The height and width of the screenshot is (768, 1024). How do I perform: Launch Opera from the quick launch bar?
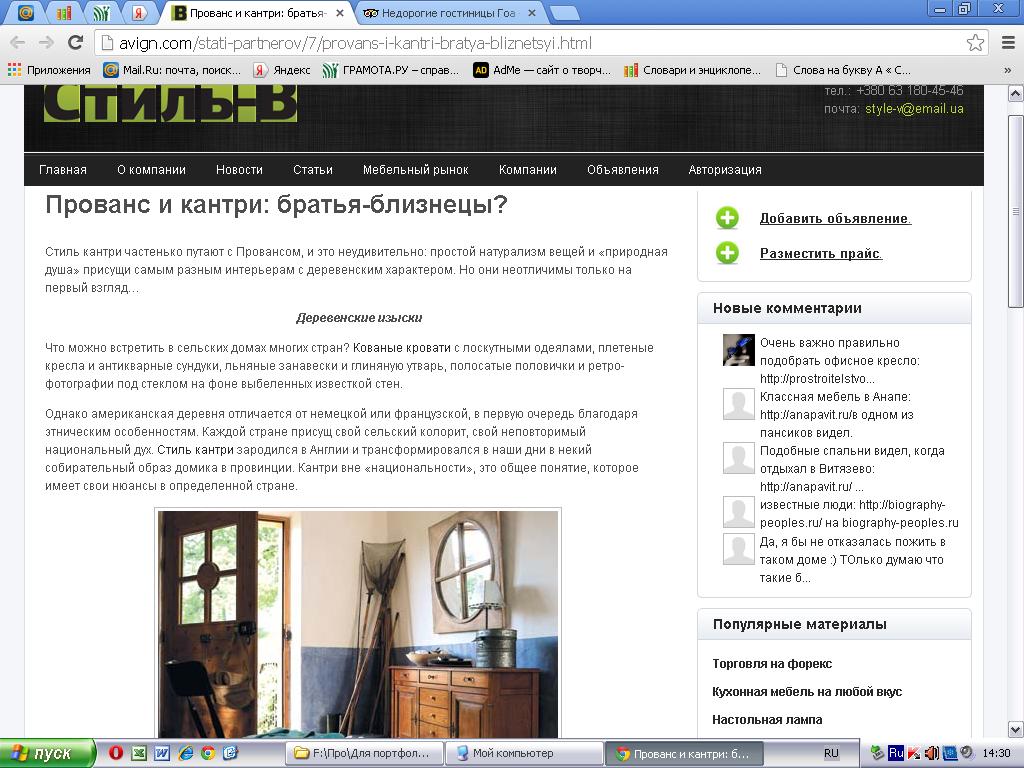(x=116, y=753)
